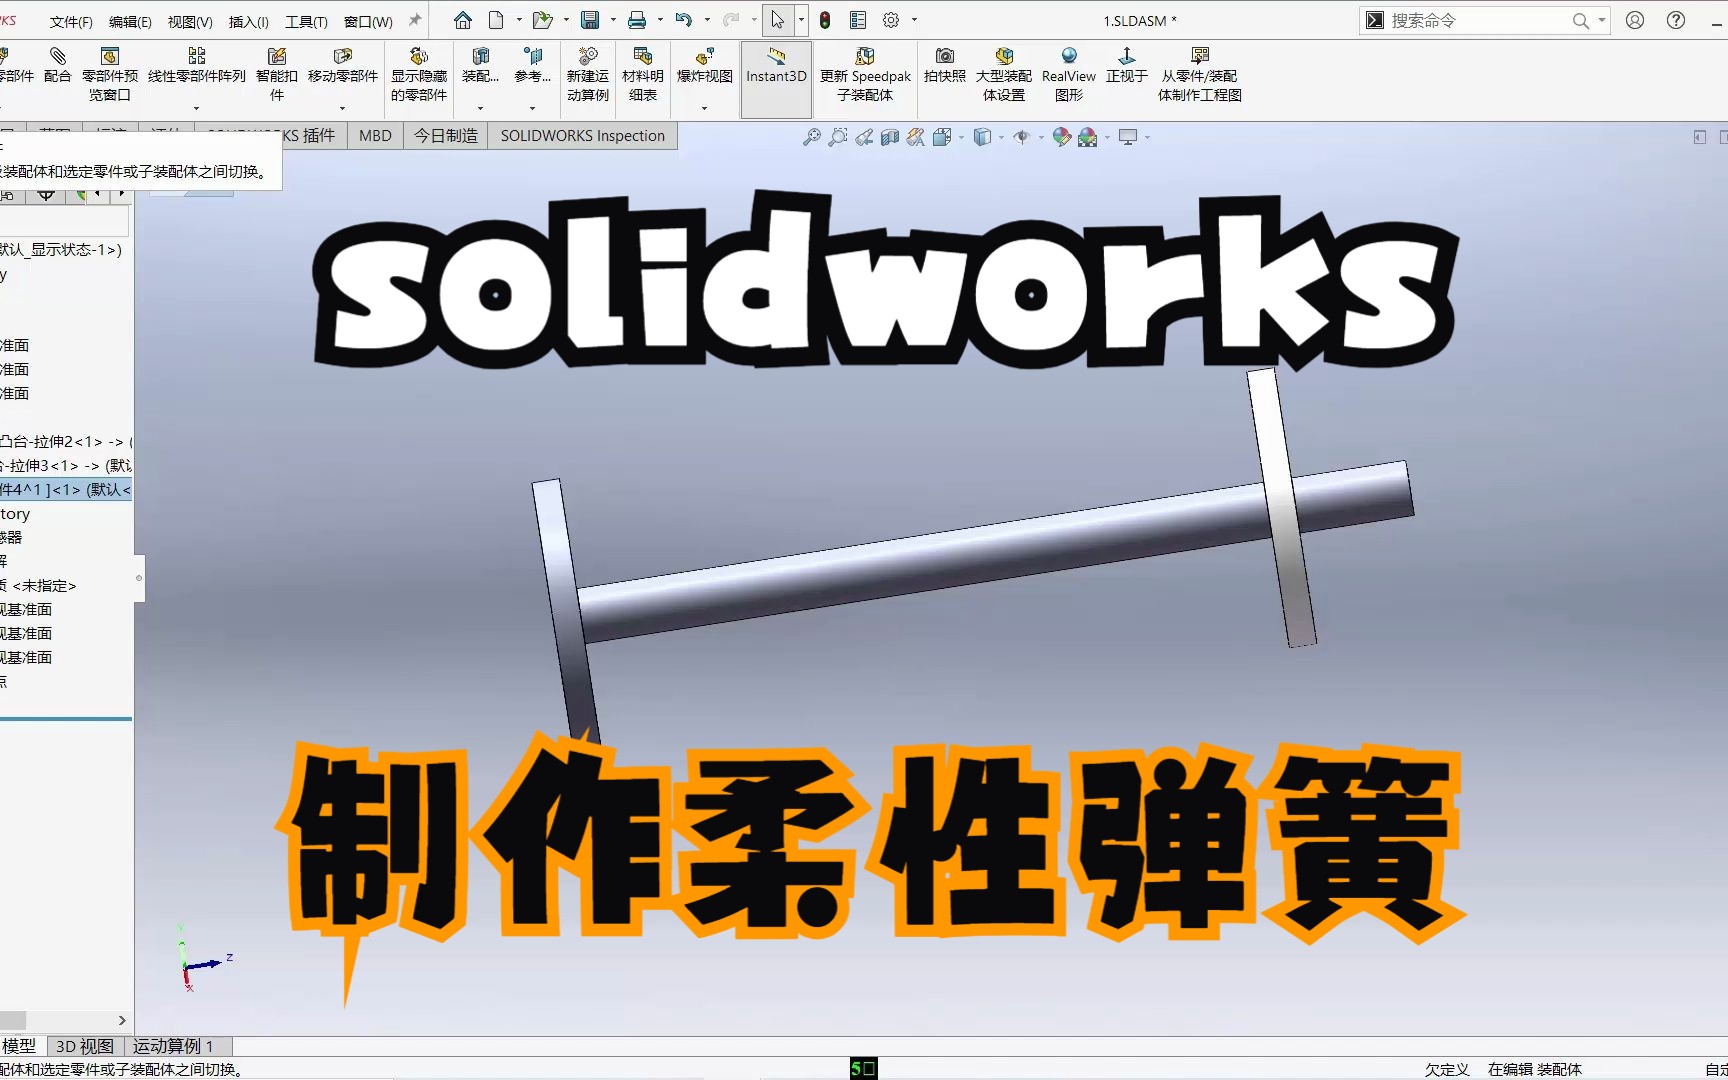Viewport: 1728px width, 1080px height.
Task: Click Zoom to Area icon in view toolbar
Action: point(838,137)
